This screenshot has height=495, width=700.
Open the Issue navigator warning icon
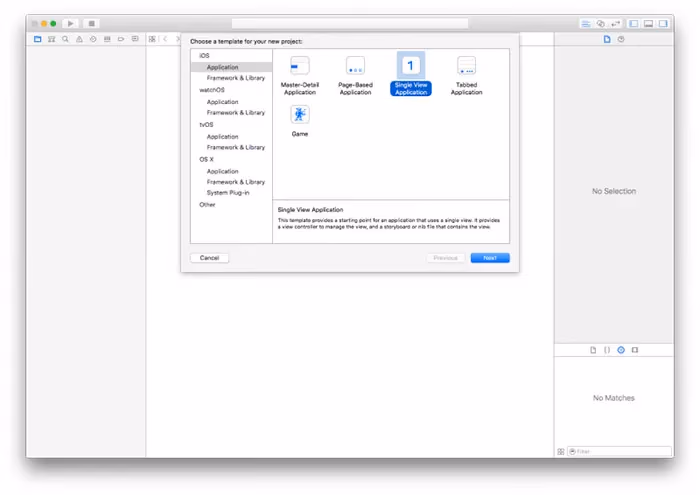click(79, 39)
